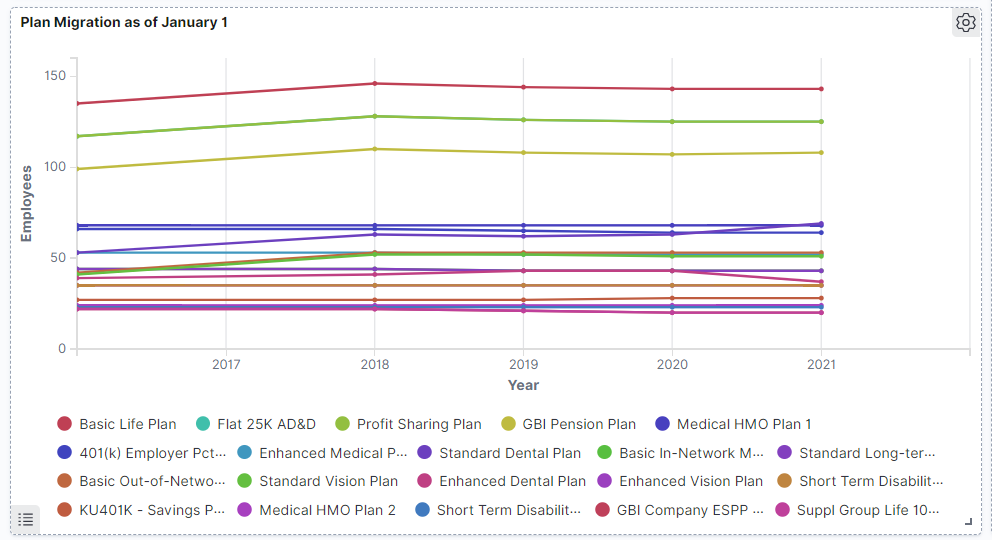Click the Profit Sharing Plan color dot
The width and height of the screenshot is (992, 540).
[343, 424]
